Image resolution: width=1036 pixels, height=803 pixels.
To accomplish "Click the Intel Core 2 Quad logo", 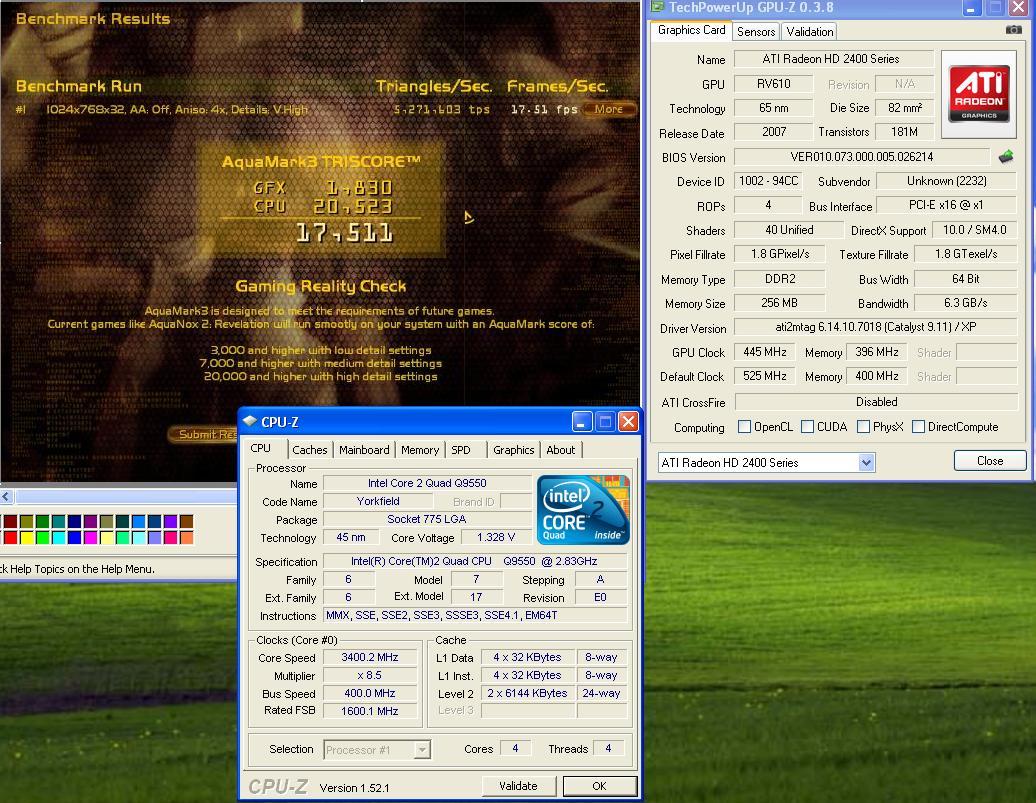I will pyautogui.click(x=583, y=510).
